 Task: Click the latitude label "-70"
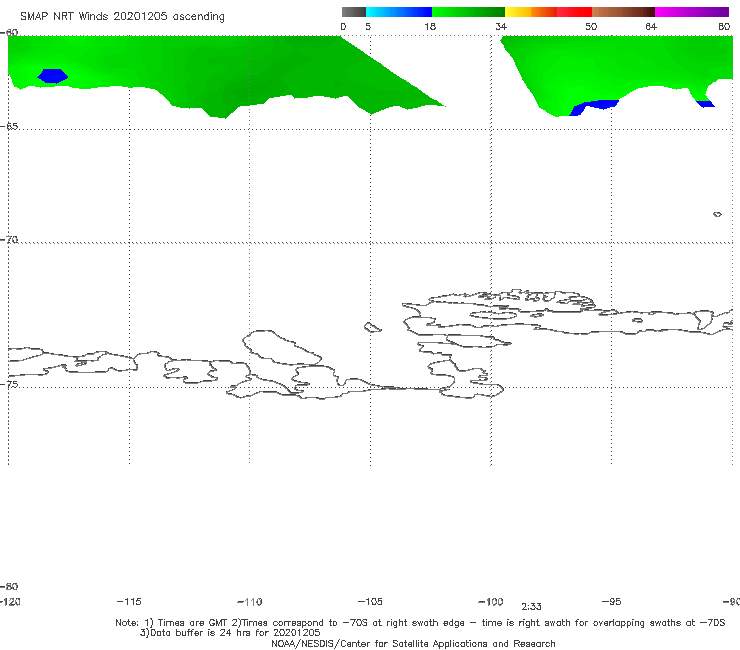9,240
